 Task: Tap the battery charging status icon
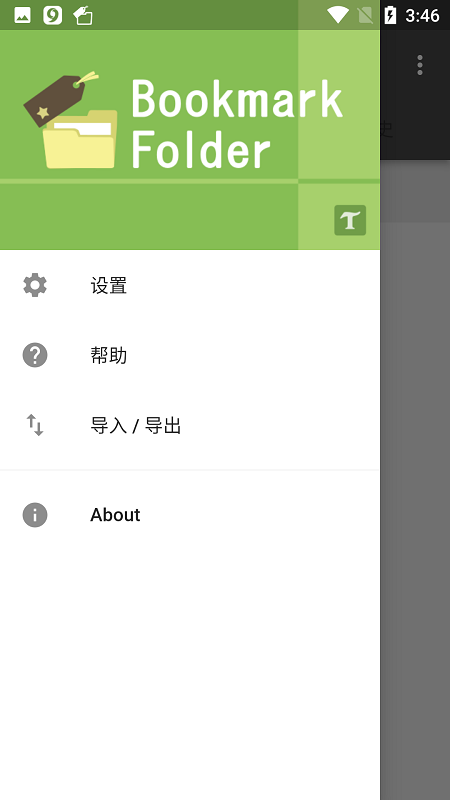tap(390, 15)
